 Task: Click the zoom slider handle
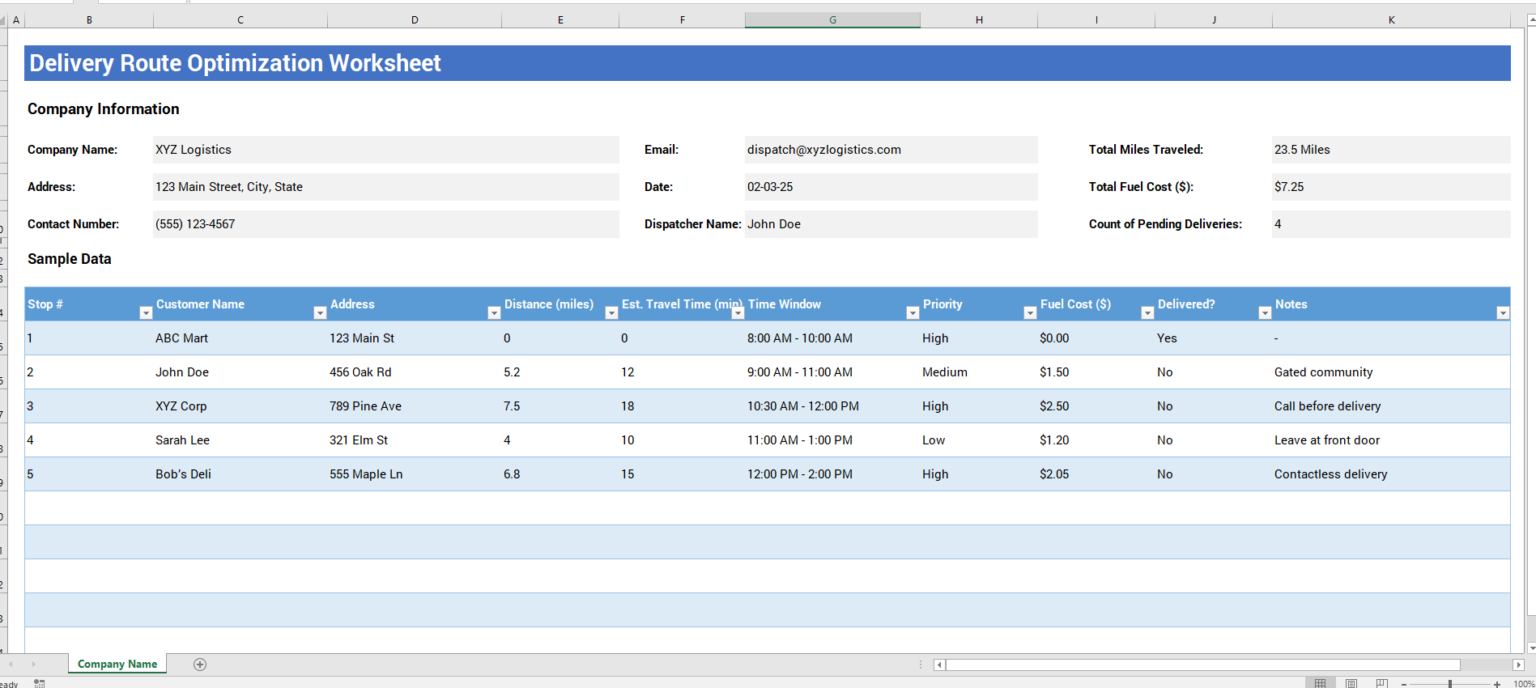tap(1450, 682)
